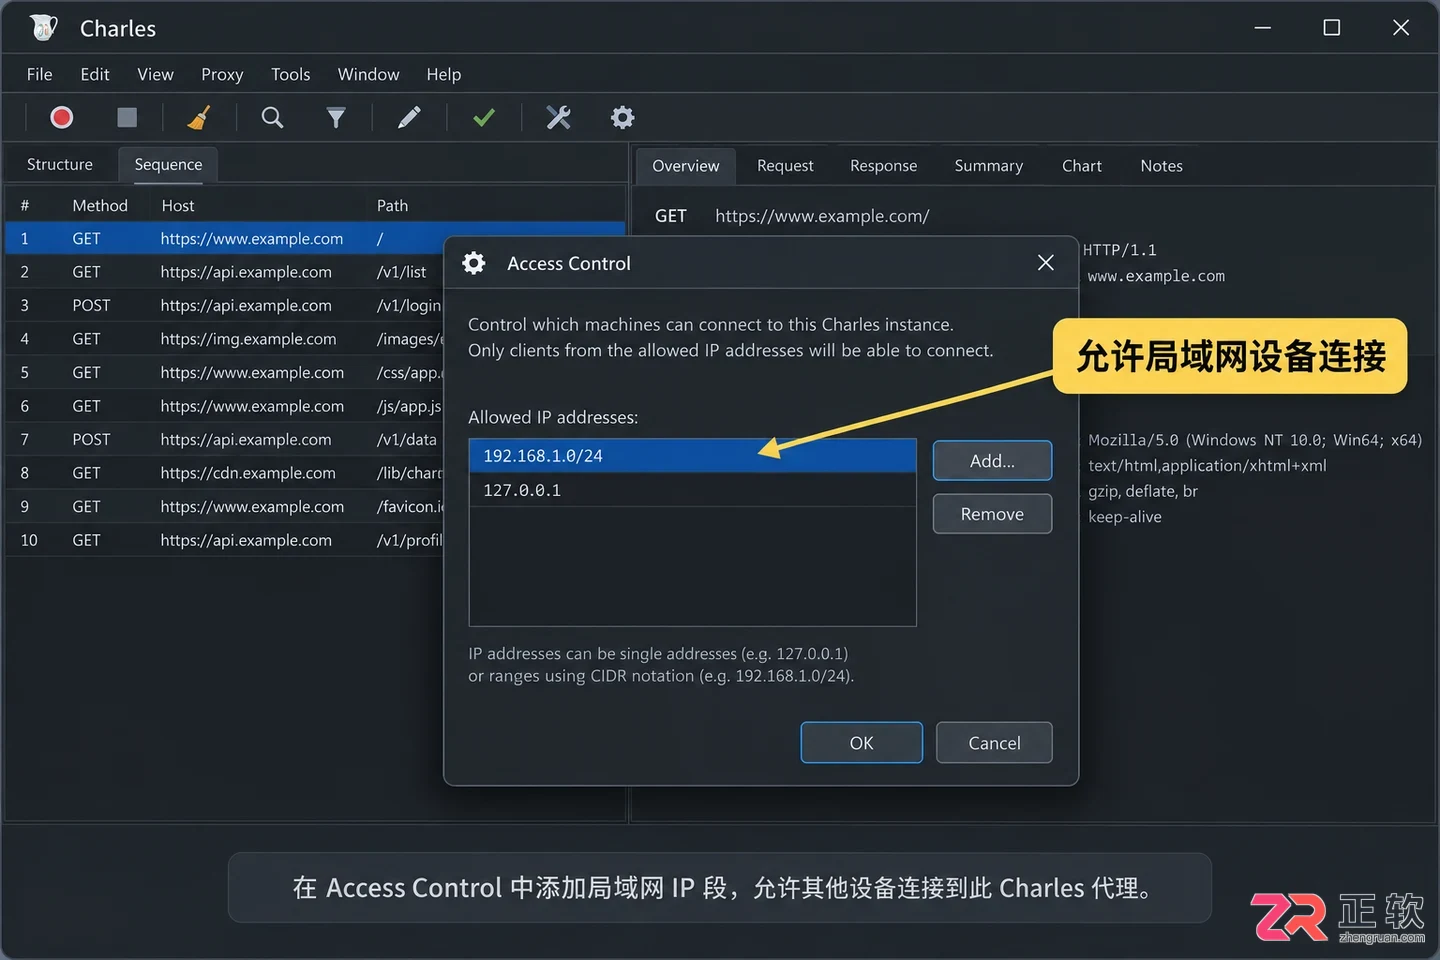Show the Summary tab

tap(988, 166)
